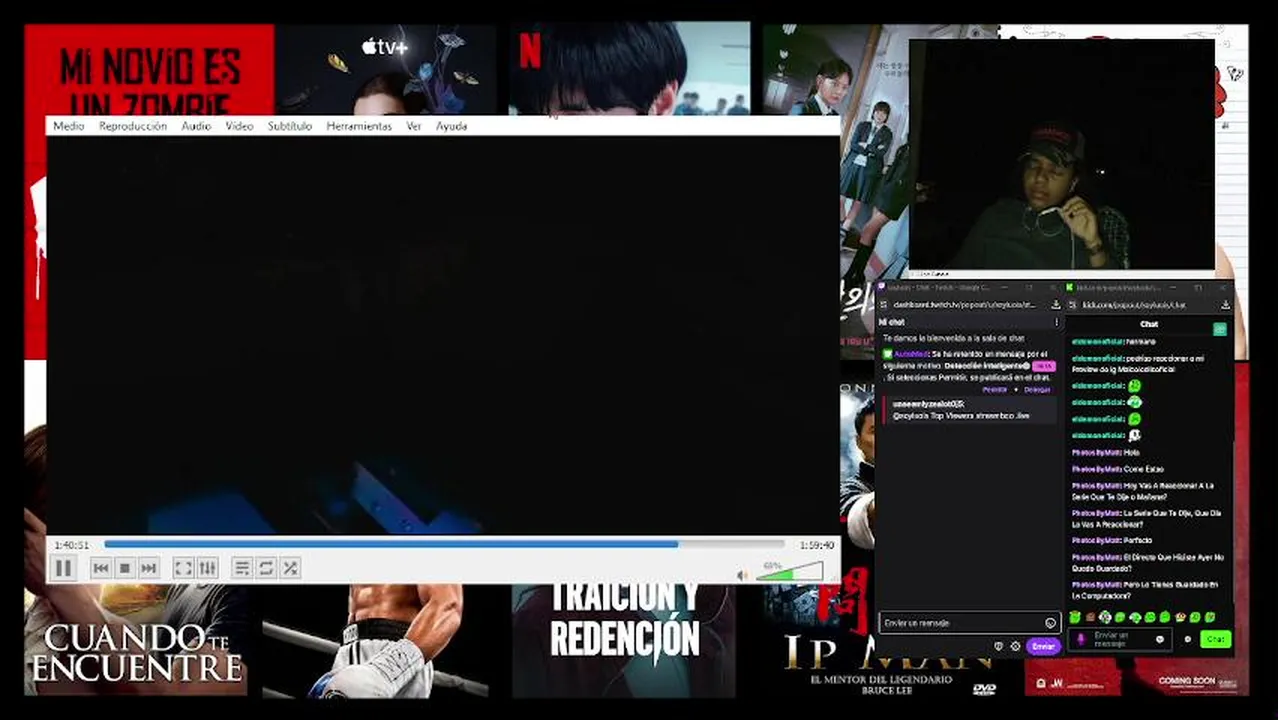Click the Kick chat message input field
The image size is (1278, 720).
click(1120, 639)
